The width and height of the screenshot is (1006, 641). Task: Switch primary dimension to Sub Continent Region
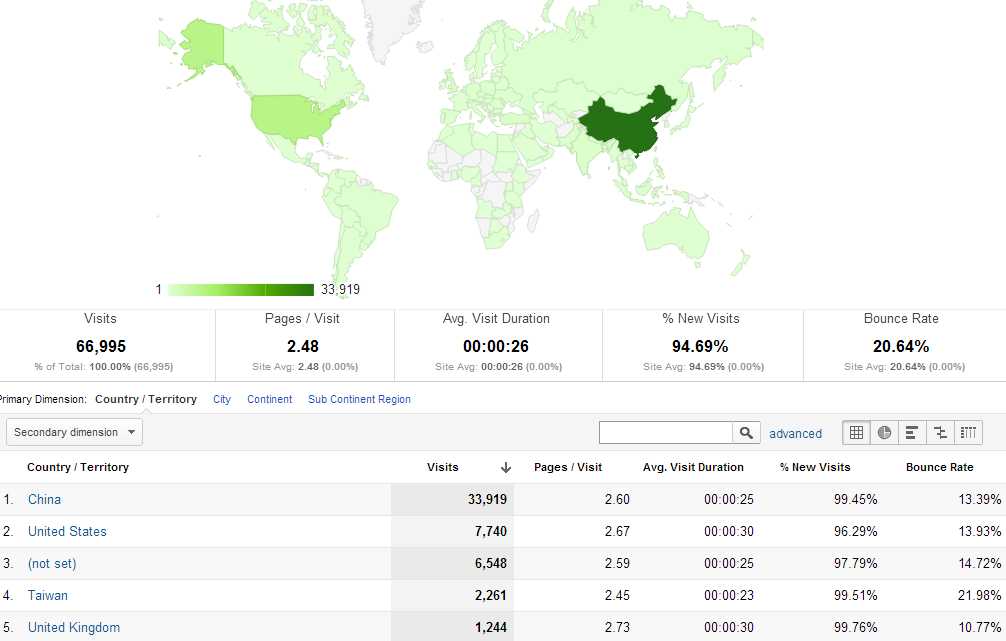pyautogui.click(x=359, y=399)
